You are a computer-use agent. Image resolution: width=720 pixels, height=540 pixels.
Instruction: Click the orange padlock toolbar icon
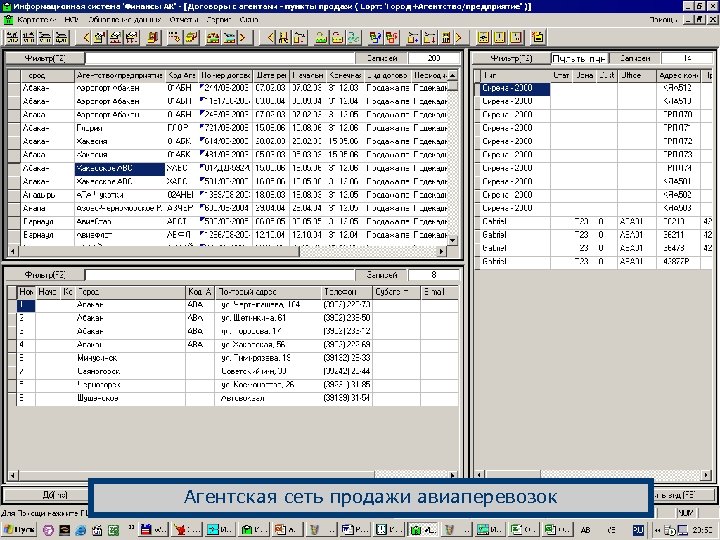(x=338, y=38)
